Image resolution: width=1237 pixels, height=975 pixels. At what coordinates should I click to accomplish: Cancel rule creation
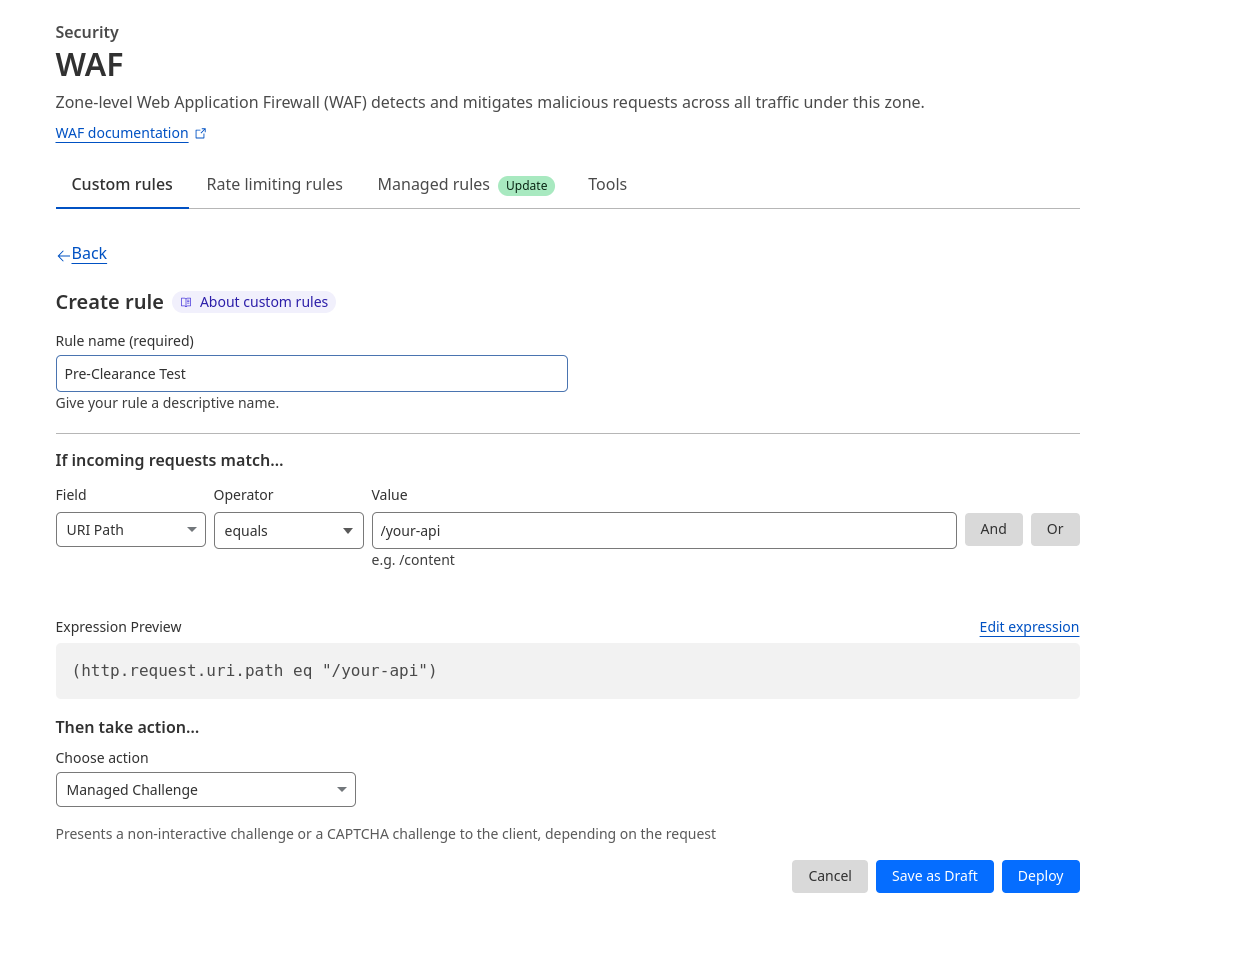(x=829, y=876)
